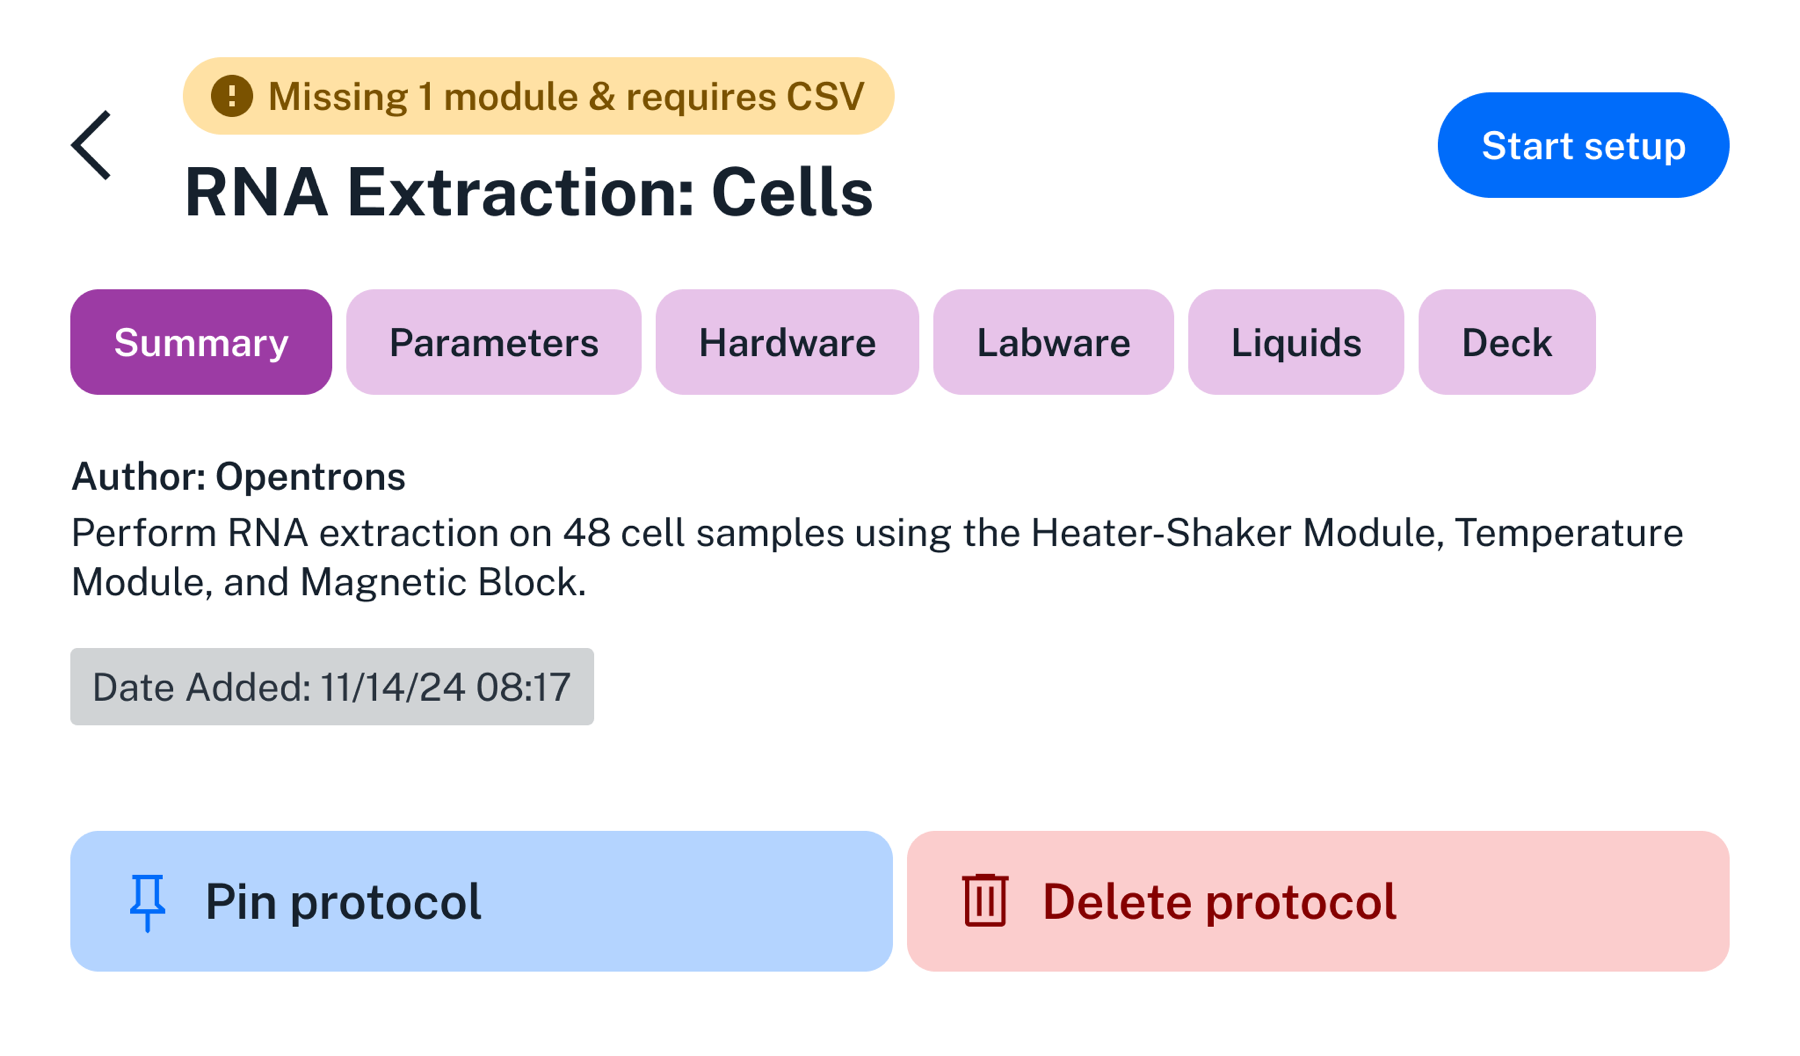The image size is (1800, 1056).
Task: Open the Liquids tab
Action: 1296,342
